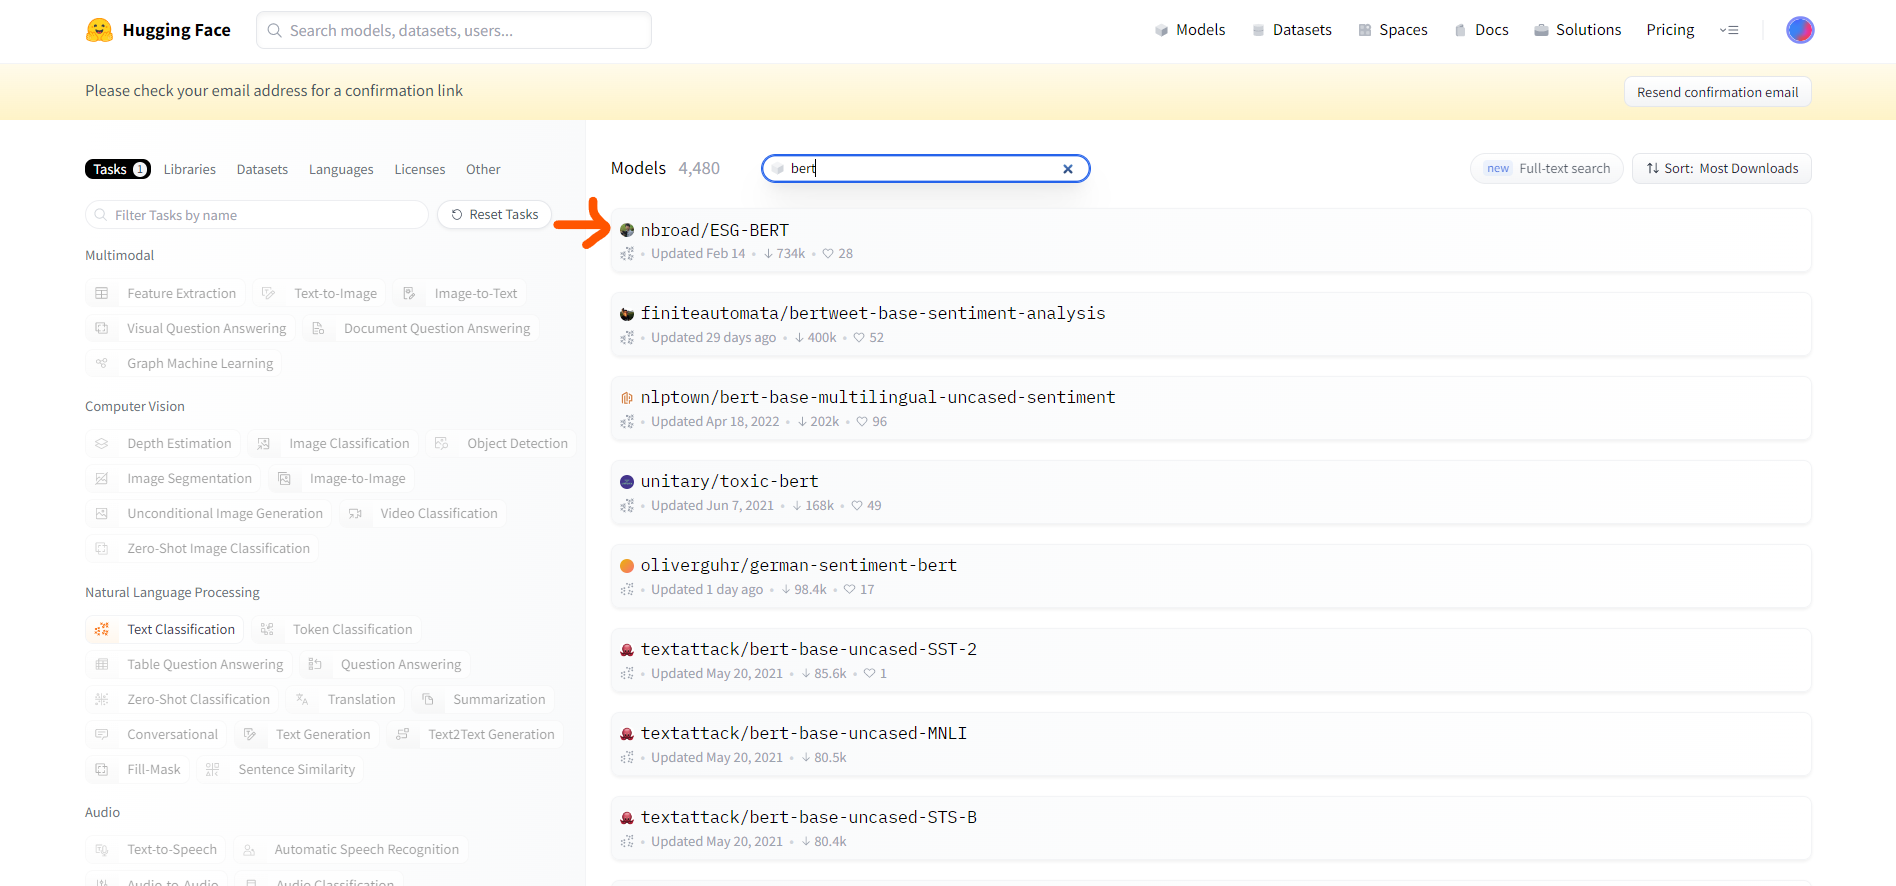Open the user avatar menu
This screenshot has height=886, width=1896.
[1800, 30]
